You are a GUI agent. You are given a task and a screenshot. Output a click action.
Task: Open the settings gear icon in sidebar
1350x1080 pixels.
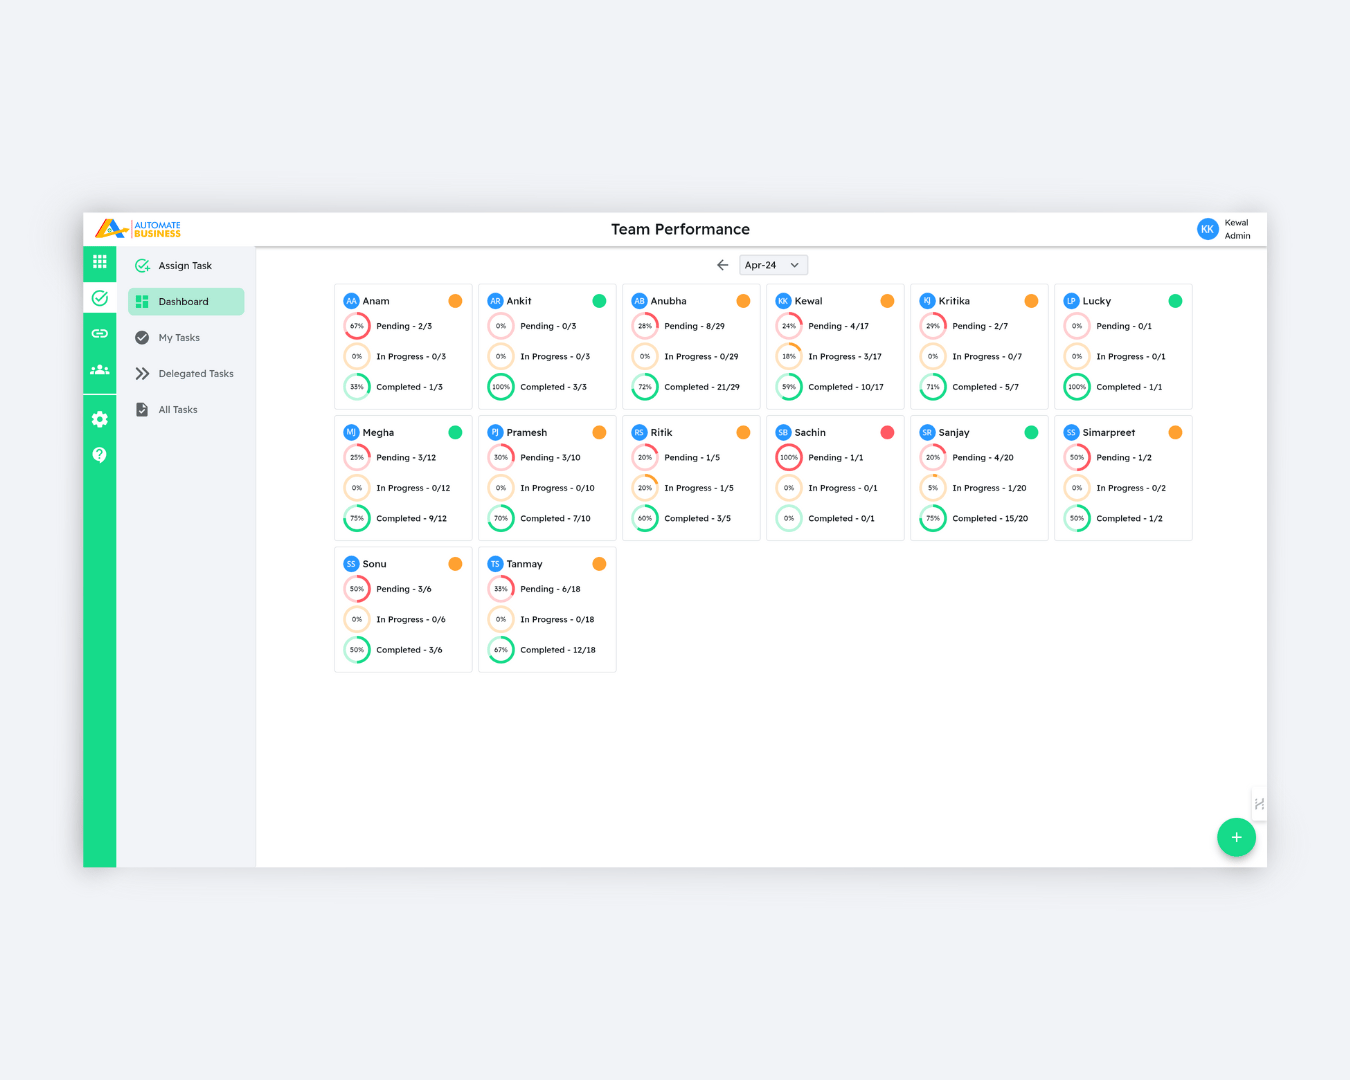click(x=99, y=419)
